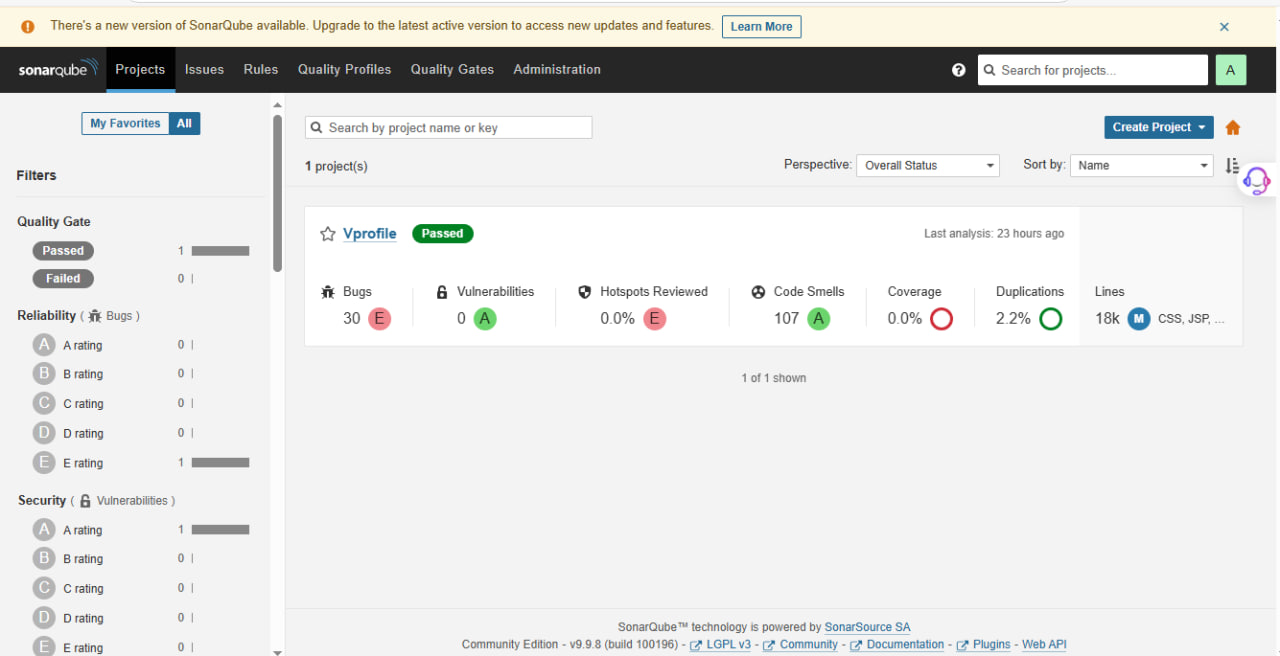This screenshot has height=656, width=1280.
Task: Open the Quality Gates tab
Action: (x=452, y=70)
